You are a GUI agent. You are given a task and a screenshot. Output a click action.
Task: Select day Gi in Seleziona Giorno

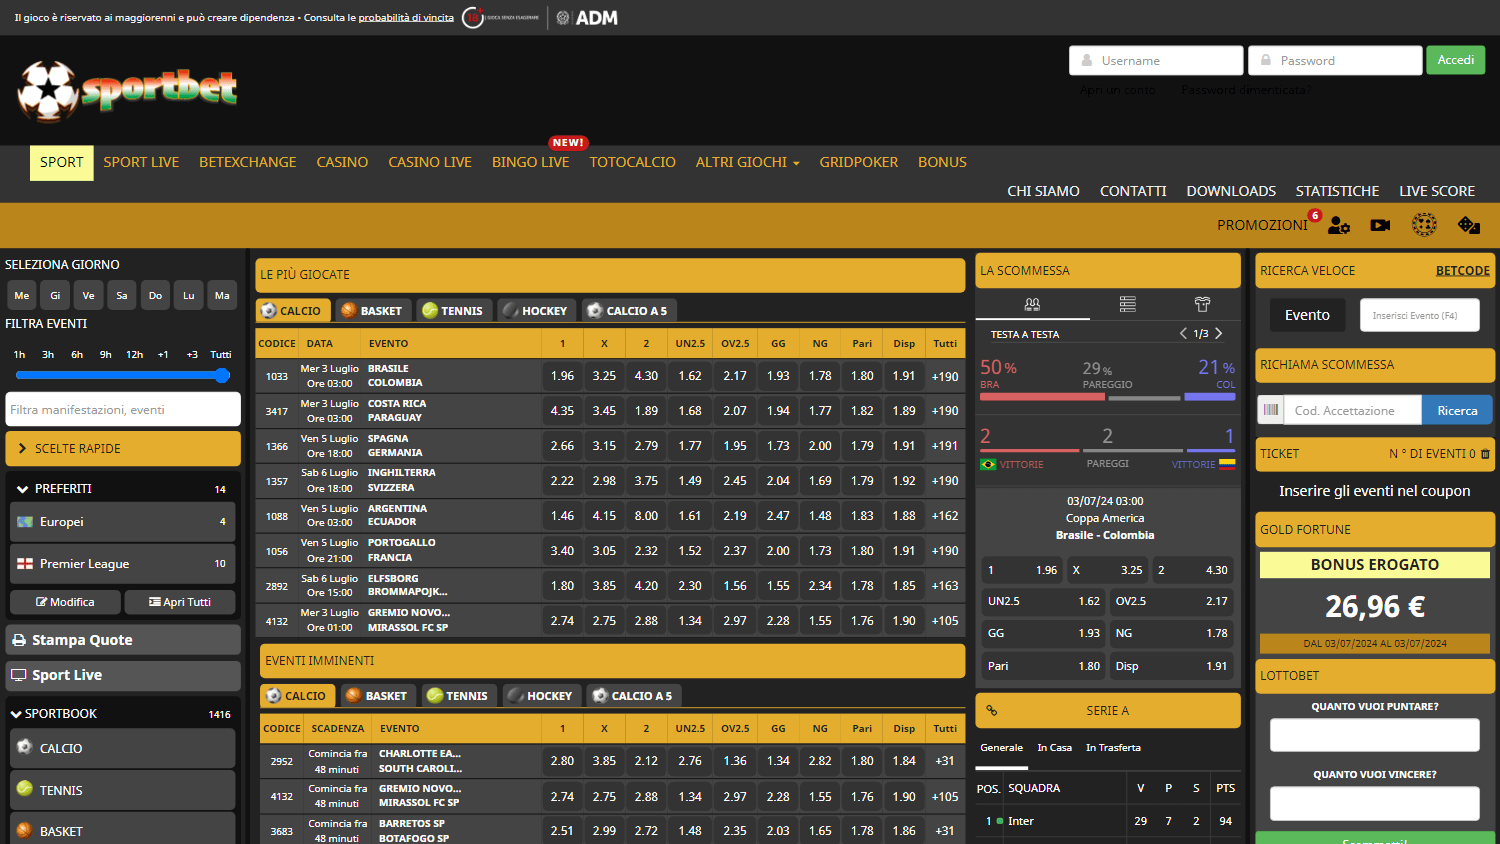coord(55,295)
